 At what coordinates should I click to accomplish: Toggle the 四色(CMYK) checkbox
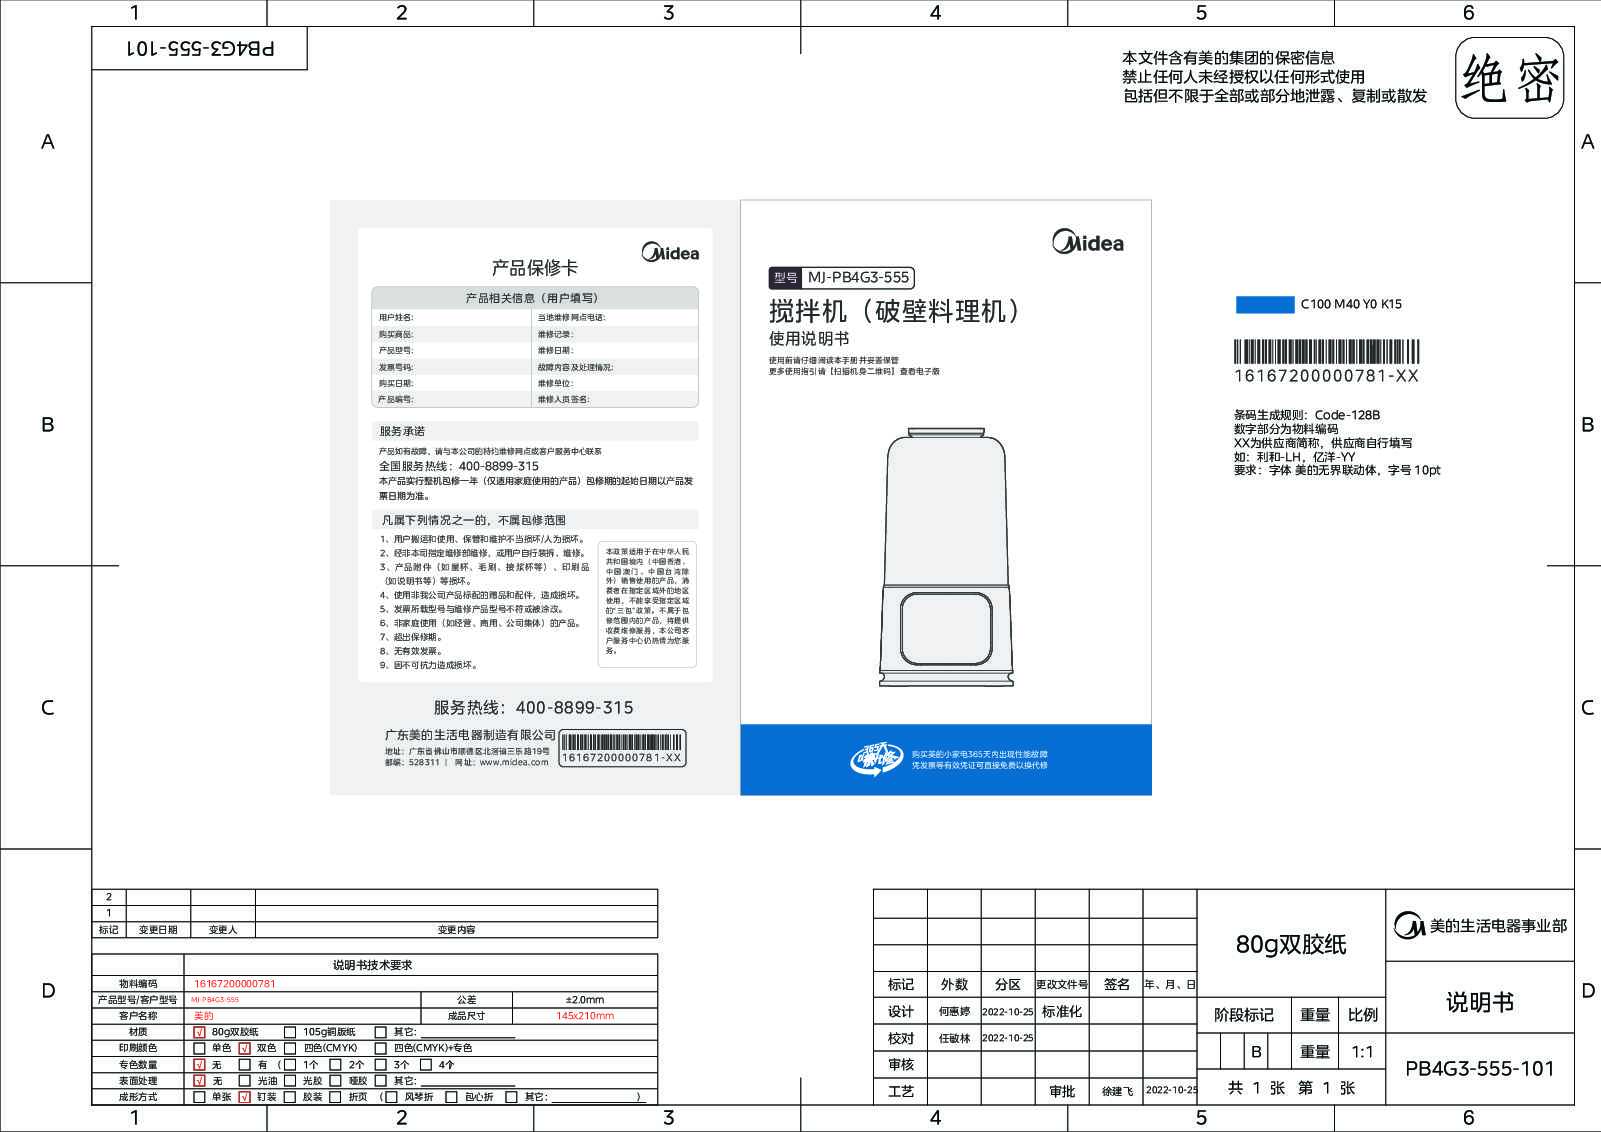coord(290,1048)
